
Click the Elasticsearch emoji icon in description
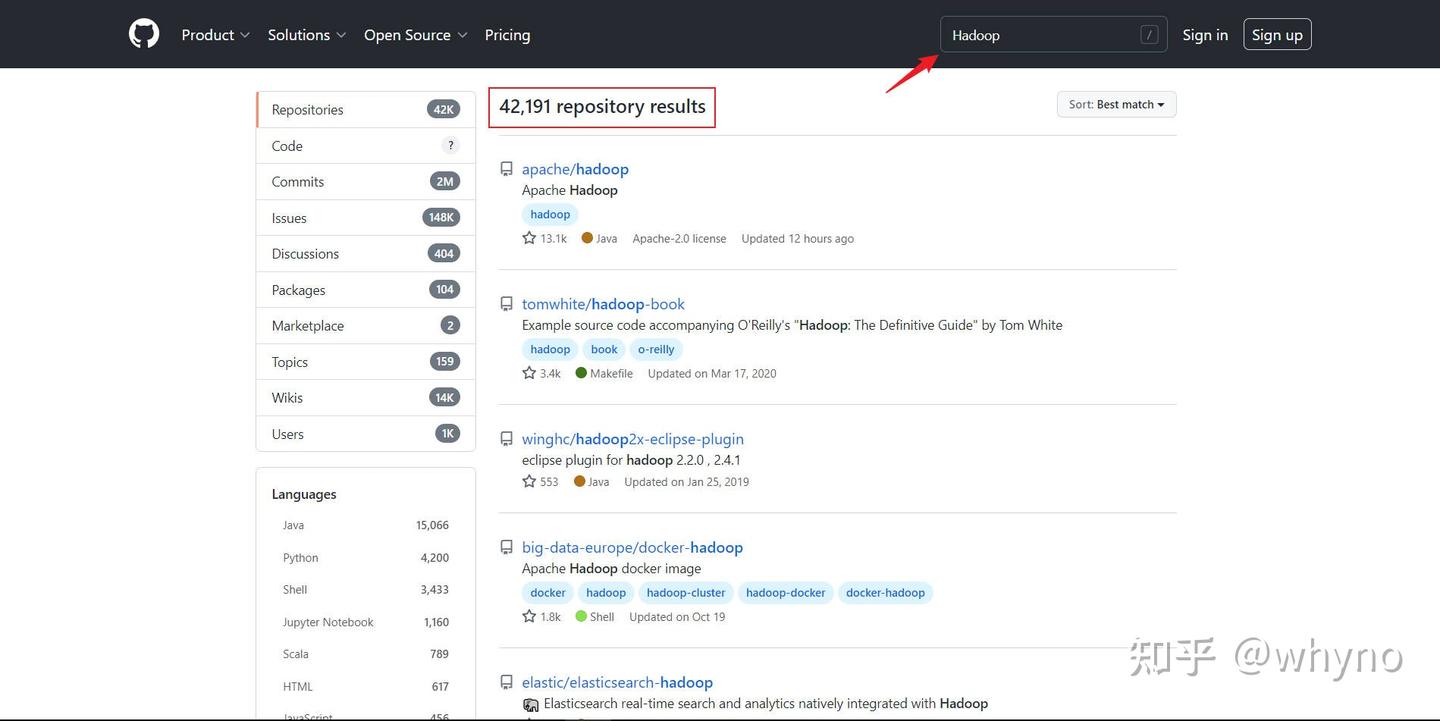tap(531, 705)
